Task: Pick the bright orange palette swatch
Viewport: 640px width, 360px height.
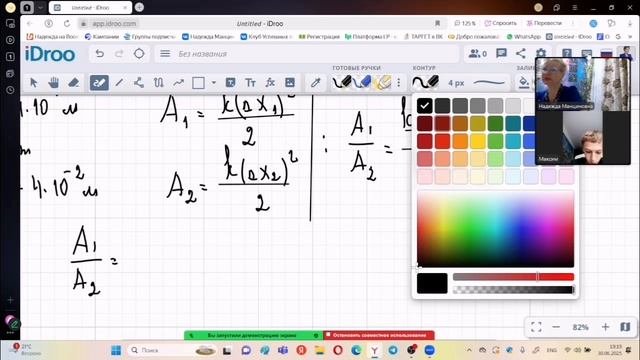Action: 460,141
